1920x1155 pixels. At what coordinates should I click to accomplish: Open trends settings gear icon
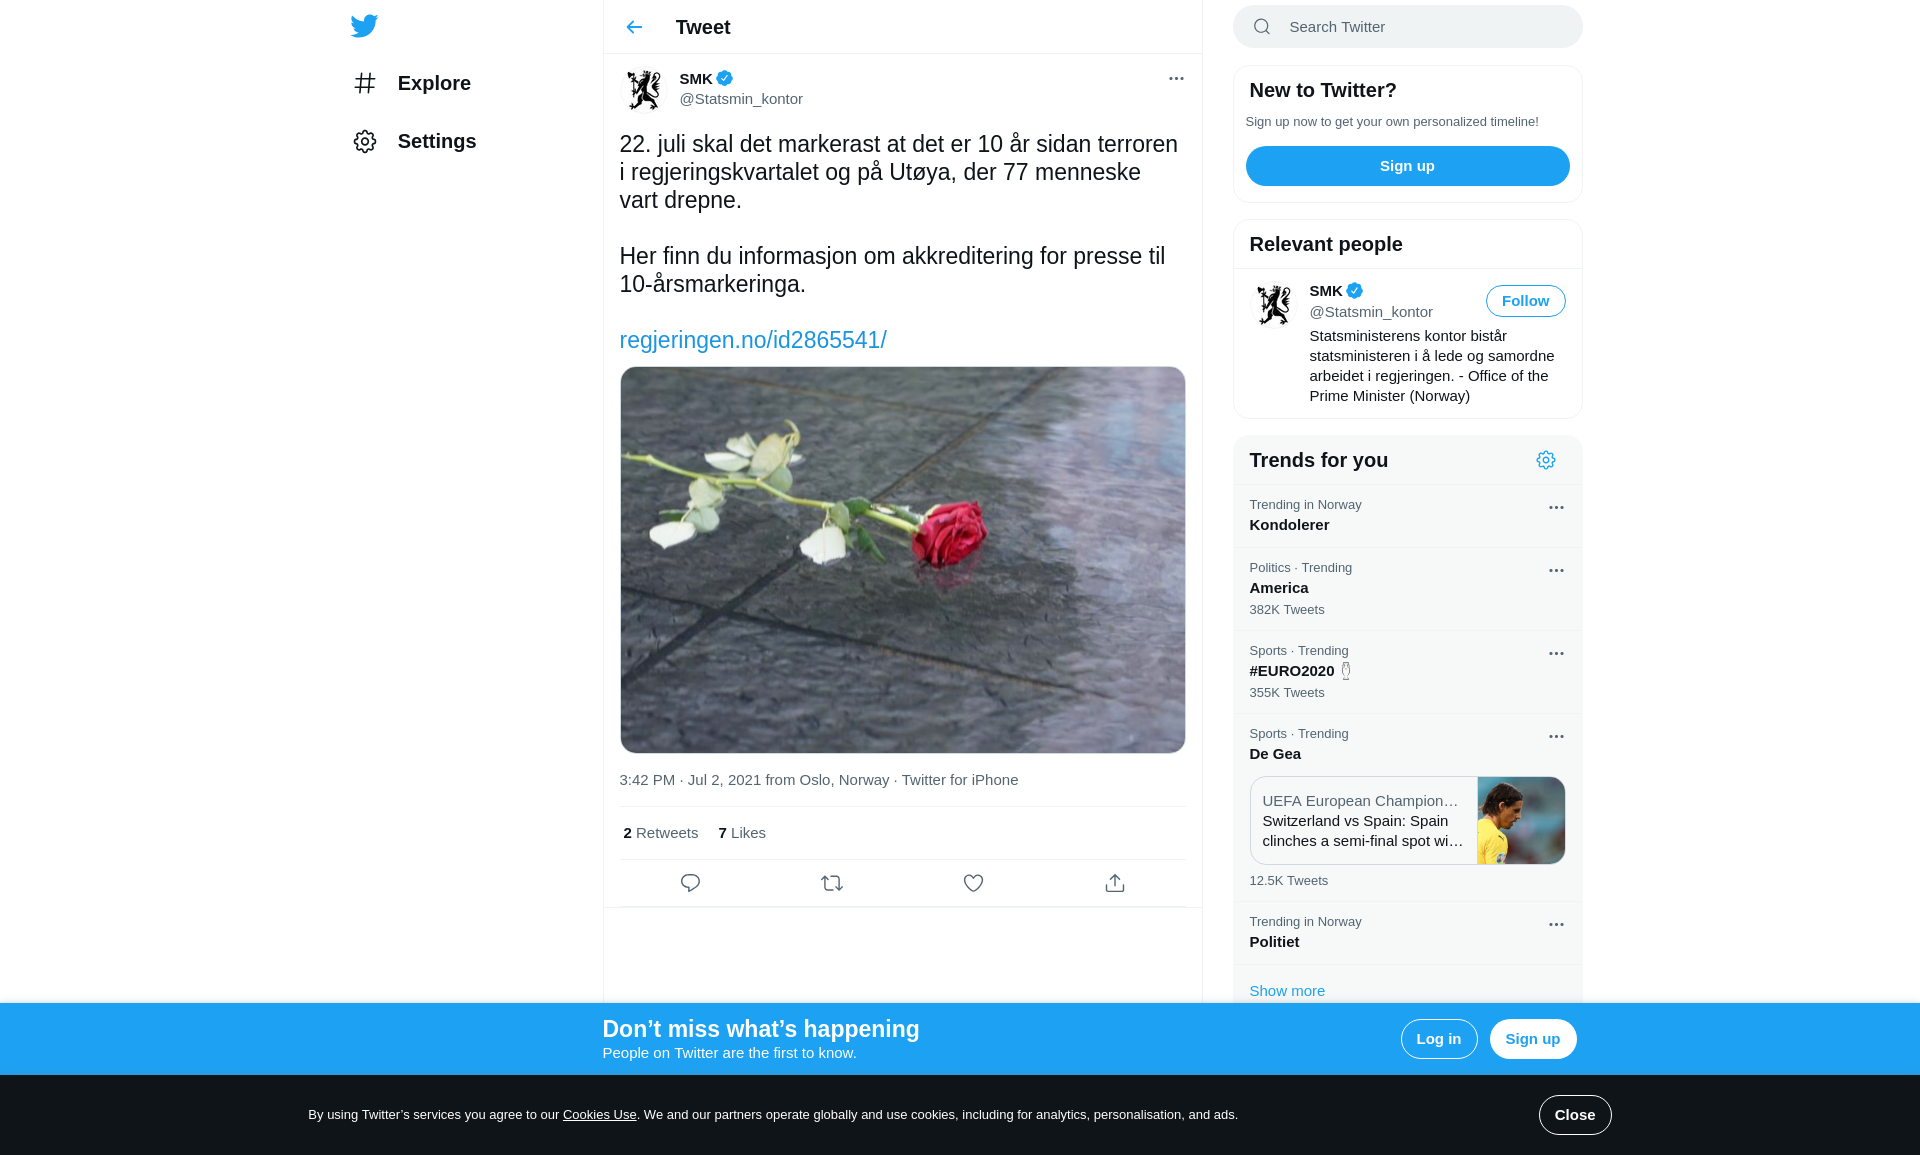click(x=1545, y=460)
